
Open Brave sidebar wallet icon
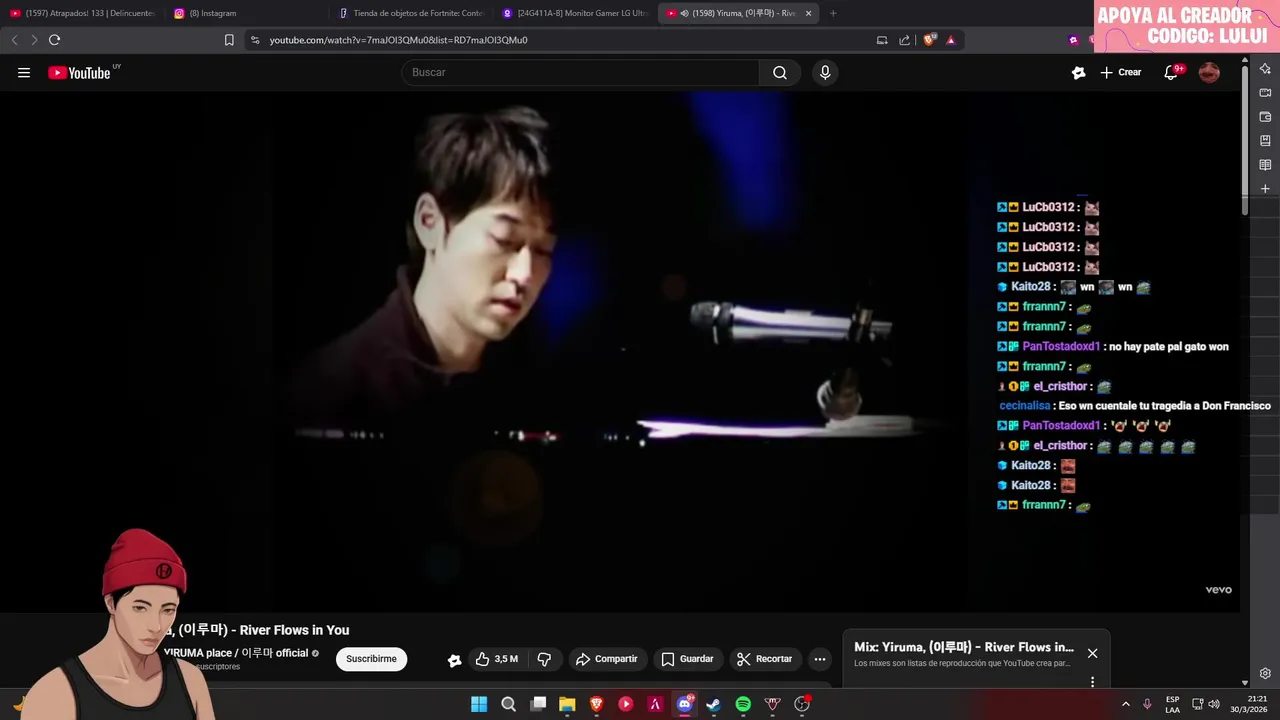1265,117
